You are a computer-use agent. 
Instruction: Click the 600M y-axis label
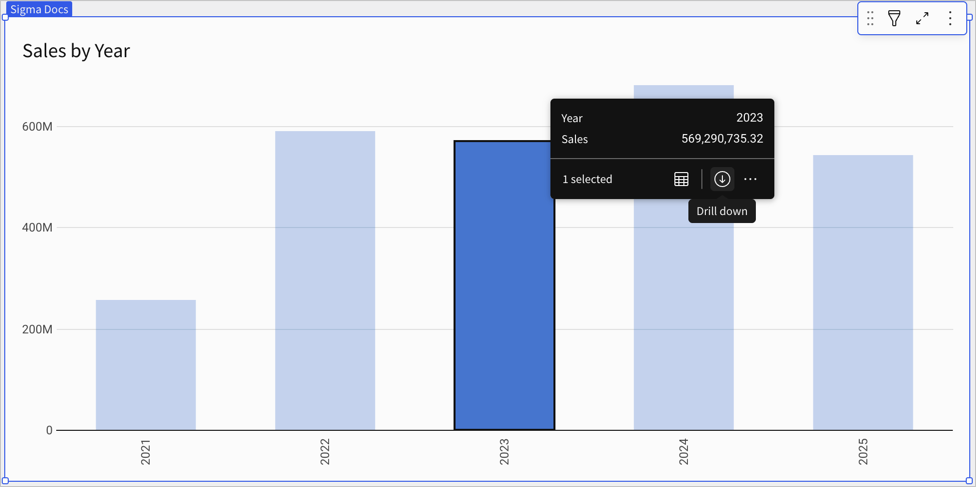pos(37,126)
